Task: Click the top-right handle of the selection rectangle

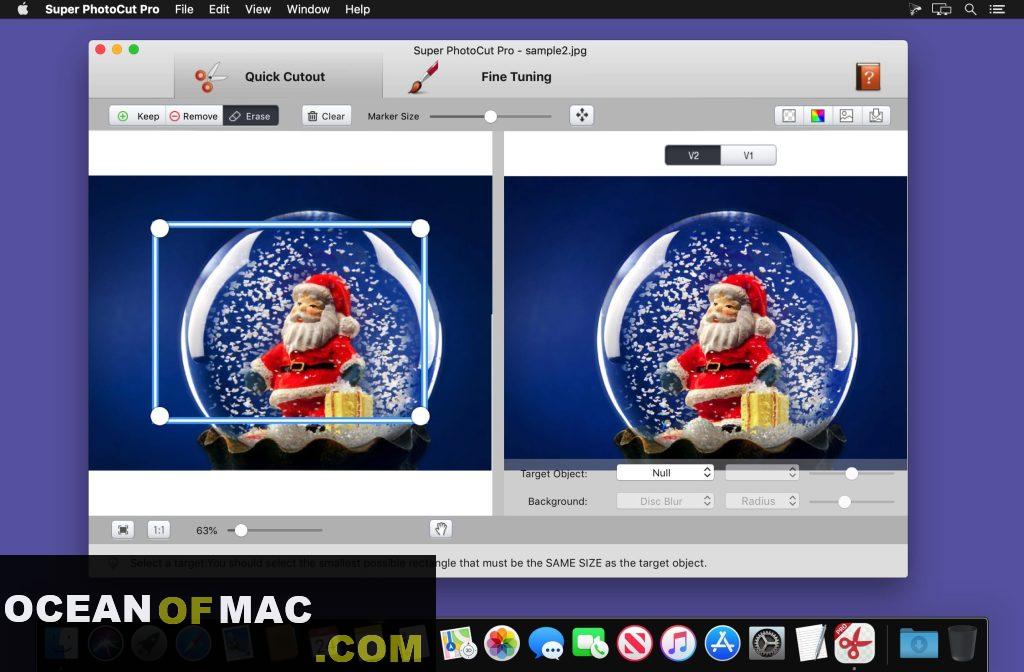Action: pyautogui.click(x=421, y=228)
